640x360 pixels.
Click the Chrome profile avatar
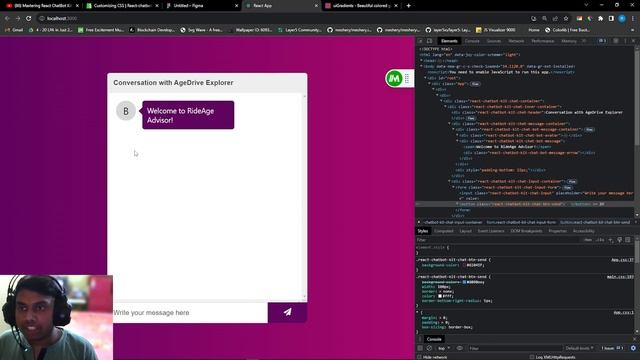622,18
